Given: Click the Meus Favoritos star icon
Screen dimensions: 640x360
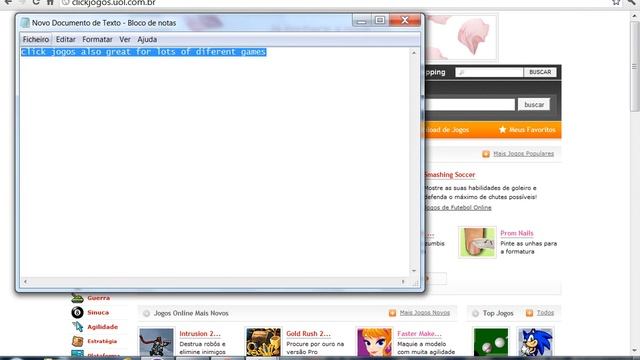Looking at the screenshot, I should tap(502, 129).
